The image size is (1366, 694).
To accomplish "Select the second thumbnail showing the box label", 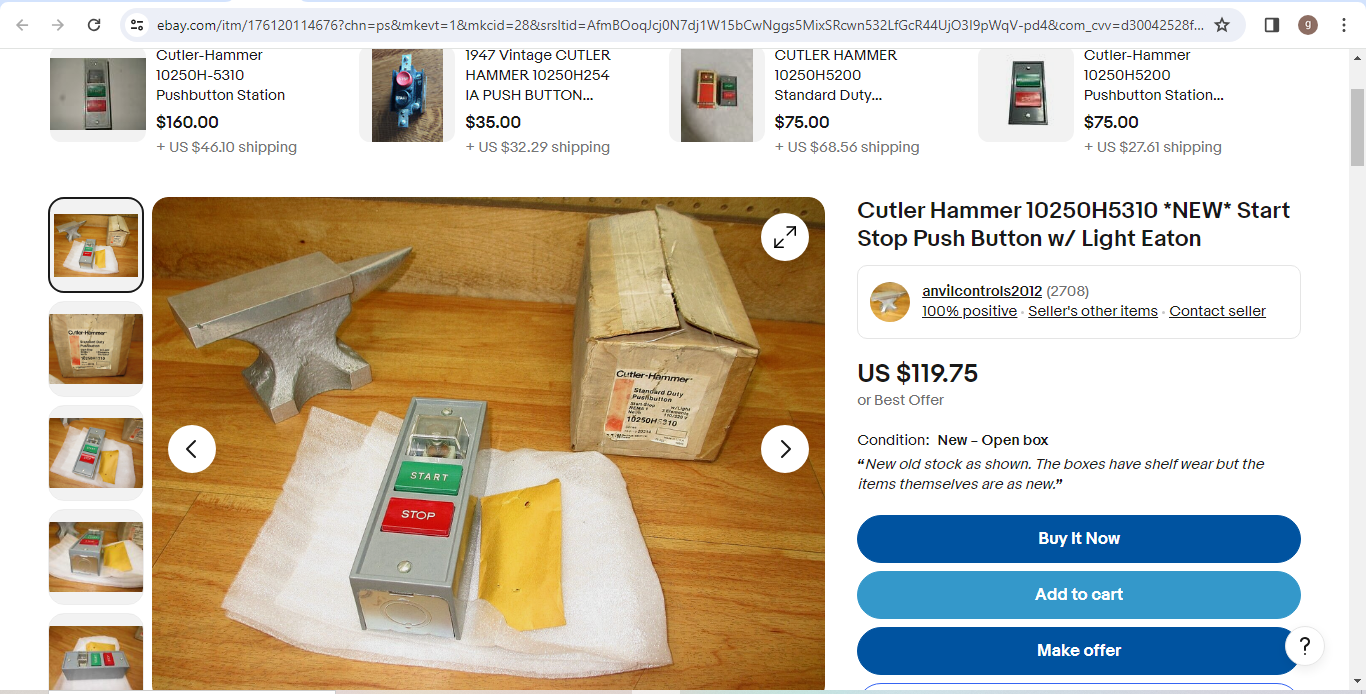I will (96, 349).
